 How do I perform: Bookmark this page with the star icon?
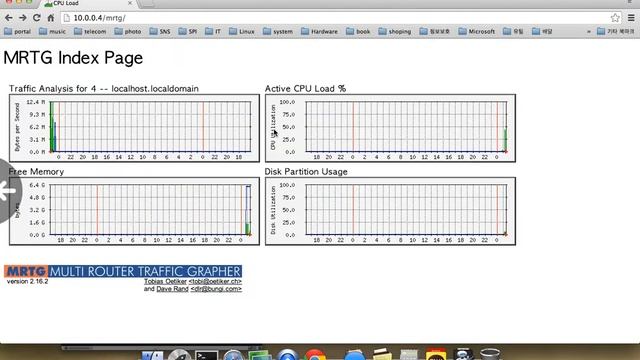[615, 18]
